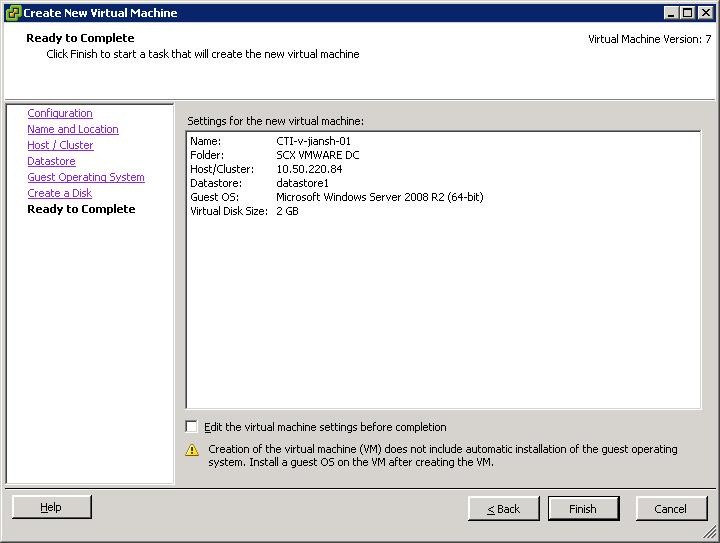Cancel the new virtual machine wizard
The image size is (720, 543).
(670, 509)
